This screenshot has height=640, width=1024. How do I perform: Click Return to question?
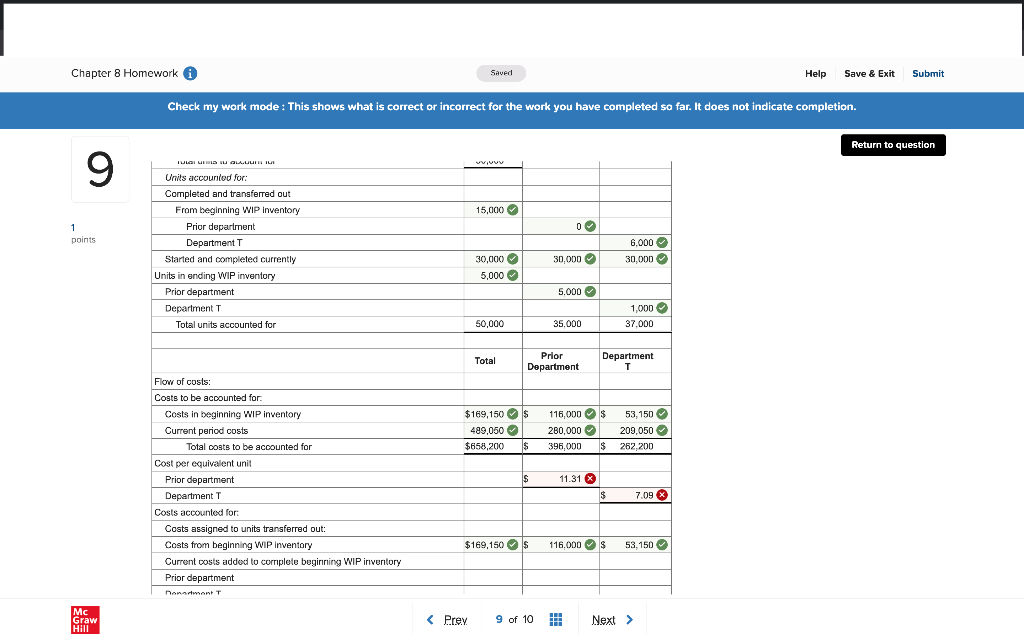click(x=892, y=144)
